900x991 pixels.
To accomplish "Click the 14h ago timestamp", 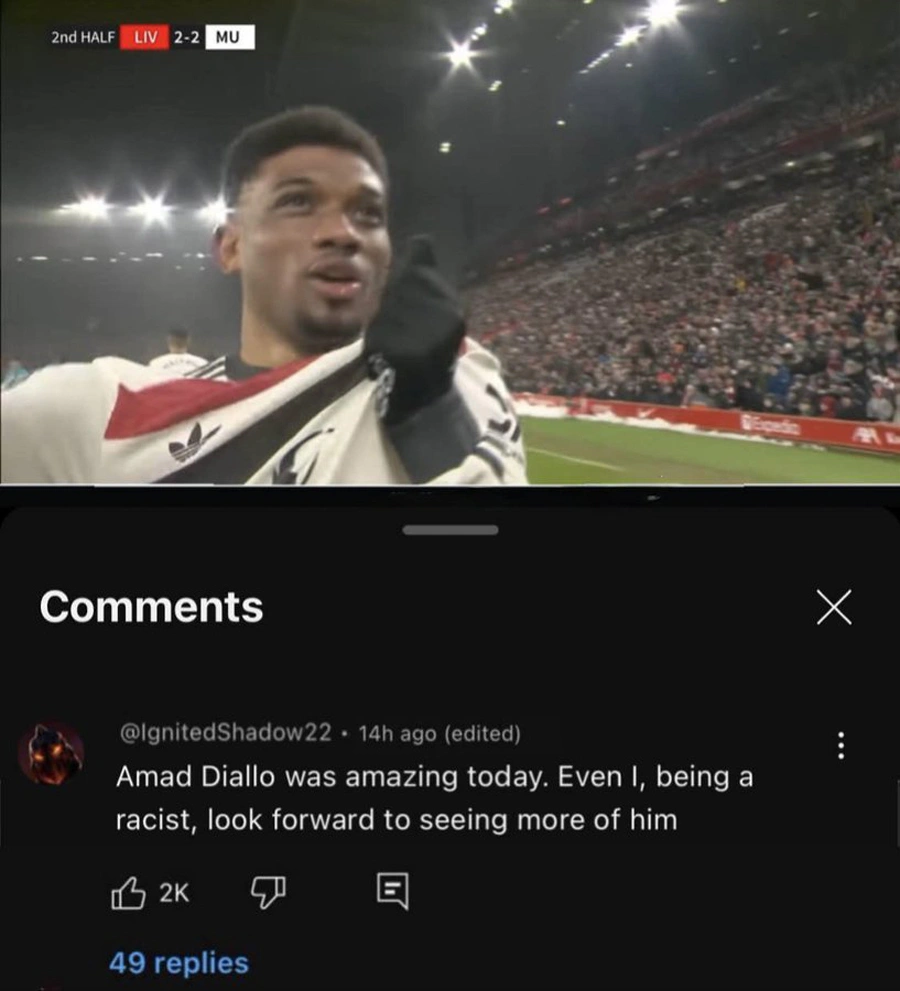I will click(x=398, y=733).
